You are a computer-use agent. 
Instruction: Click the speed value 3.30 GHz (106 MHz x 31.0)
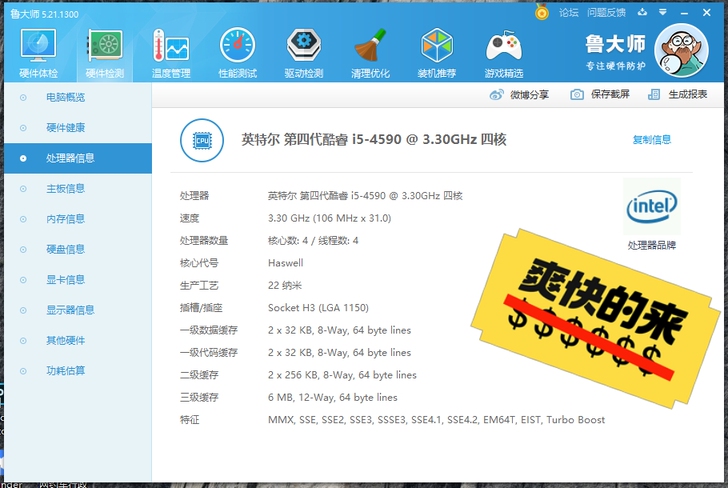coord(330,218)
